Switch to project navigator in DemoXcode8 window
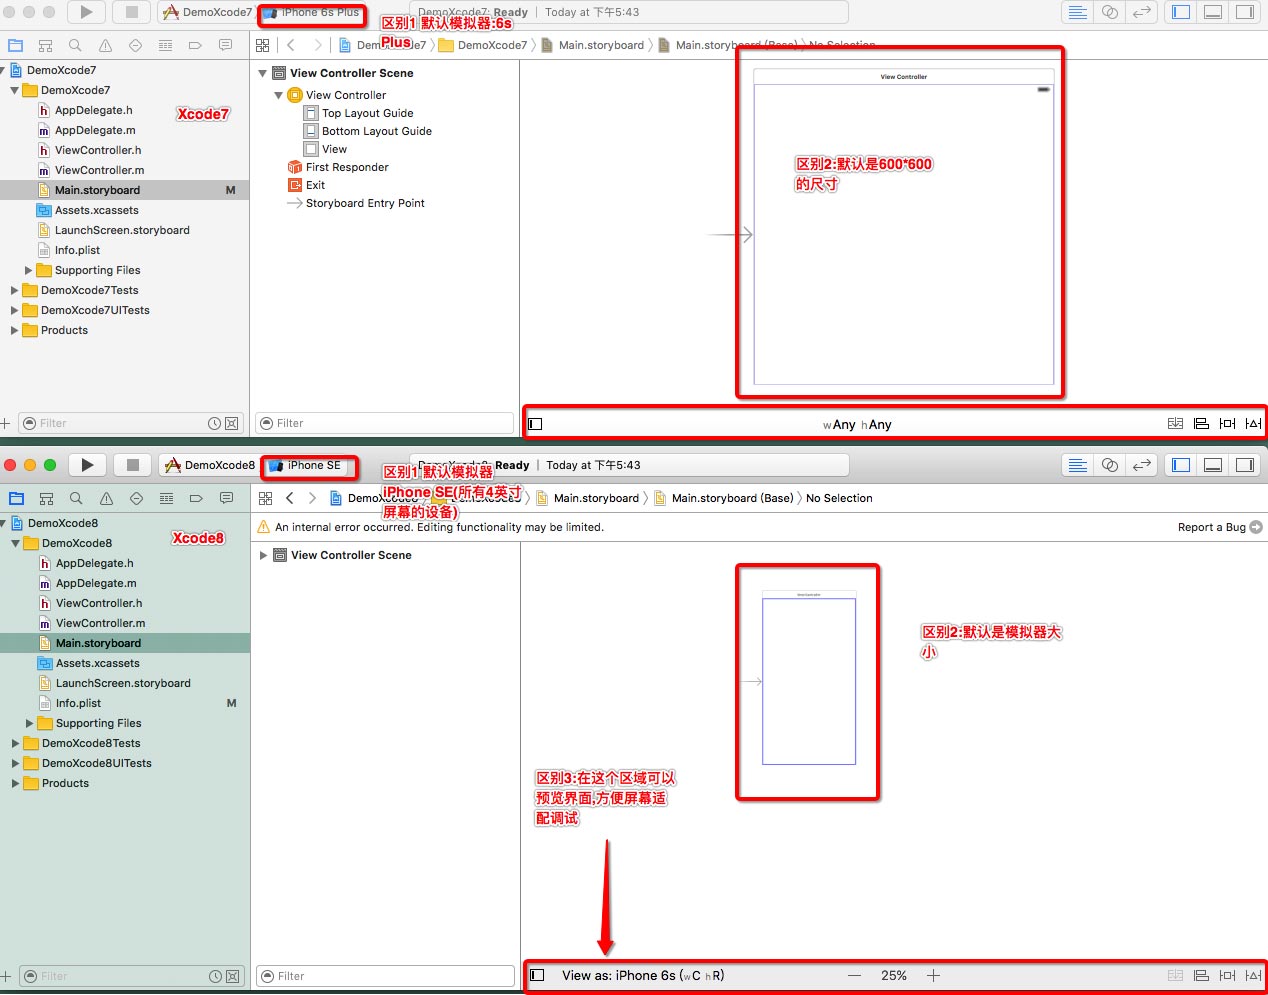The image size is (1268, 995). pos(16,498)
